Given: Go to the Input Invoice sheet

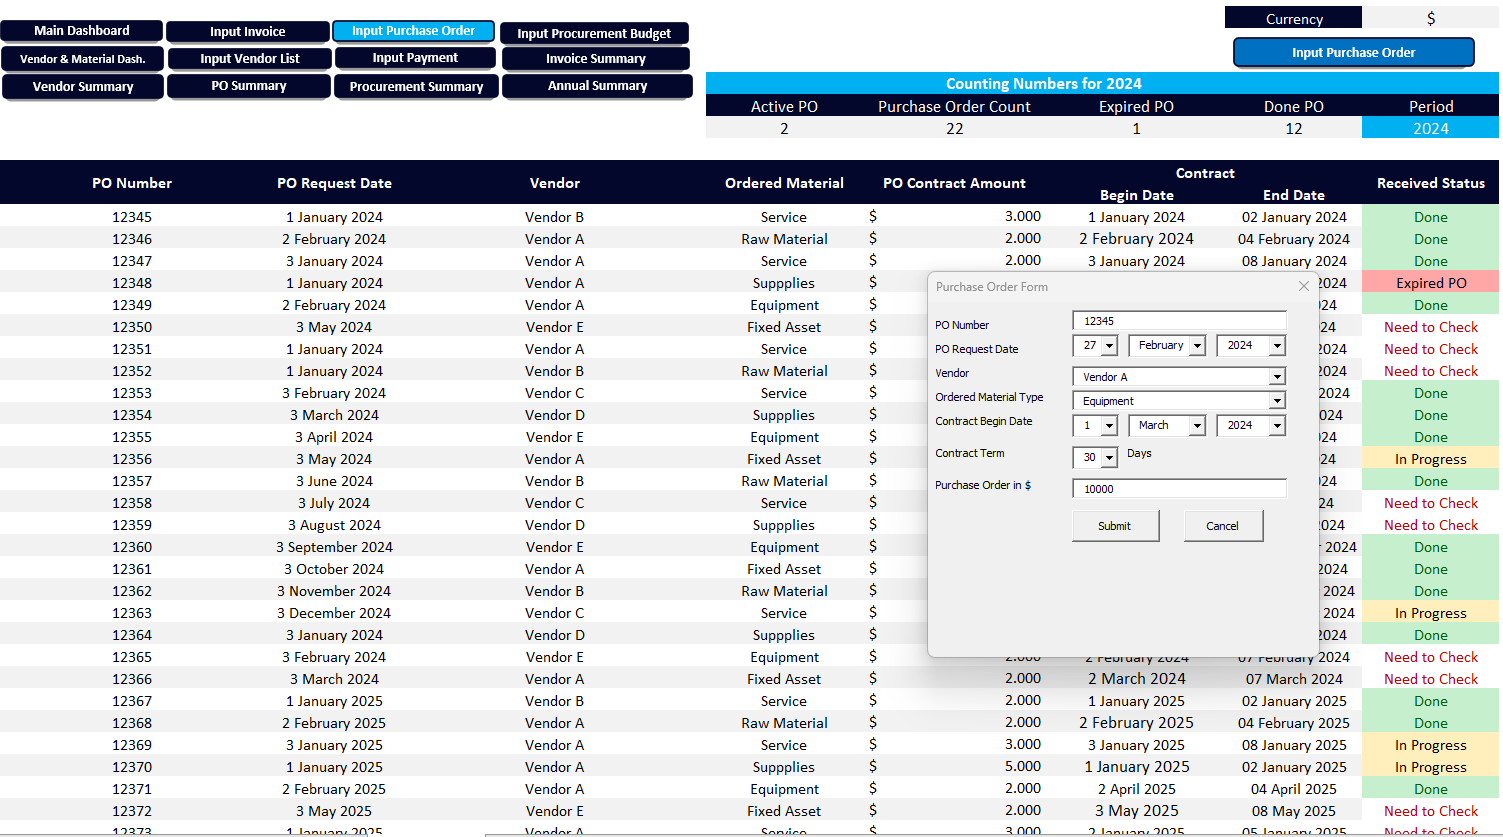Looking at the screenshot, I should tap(248, 32).
